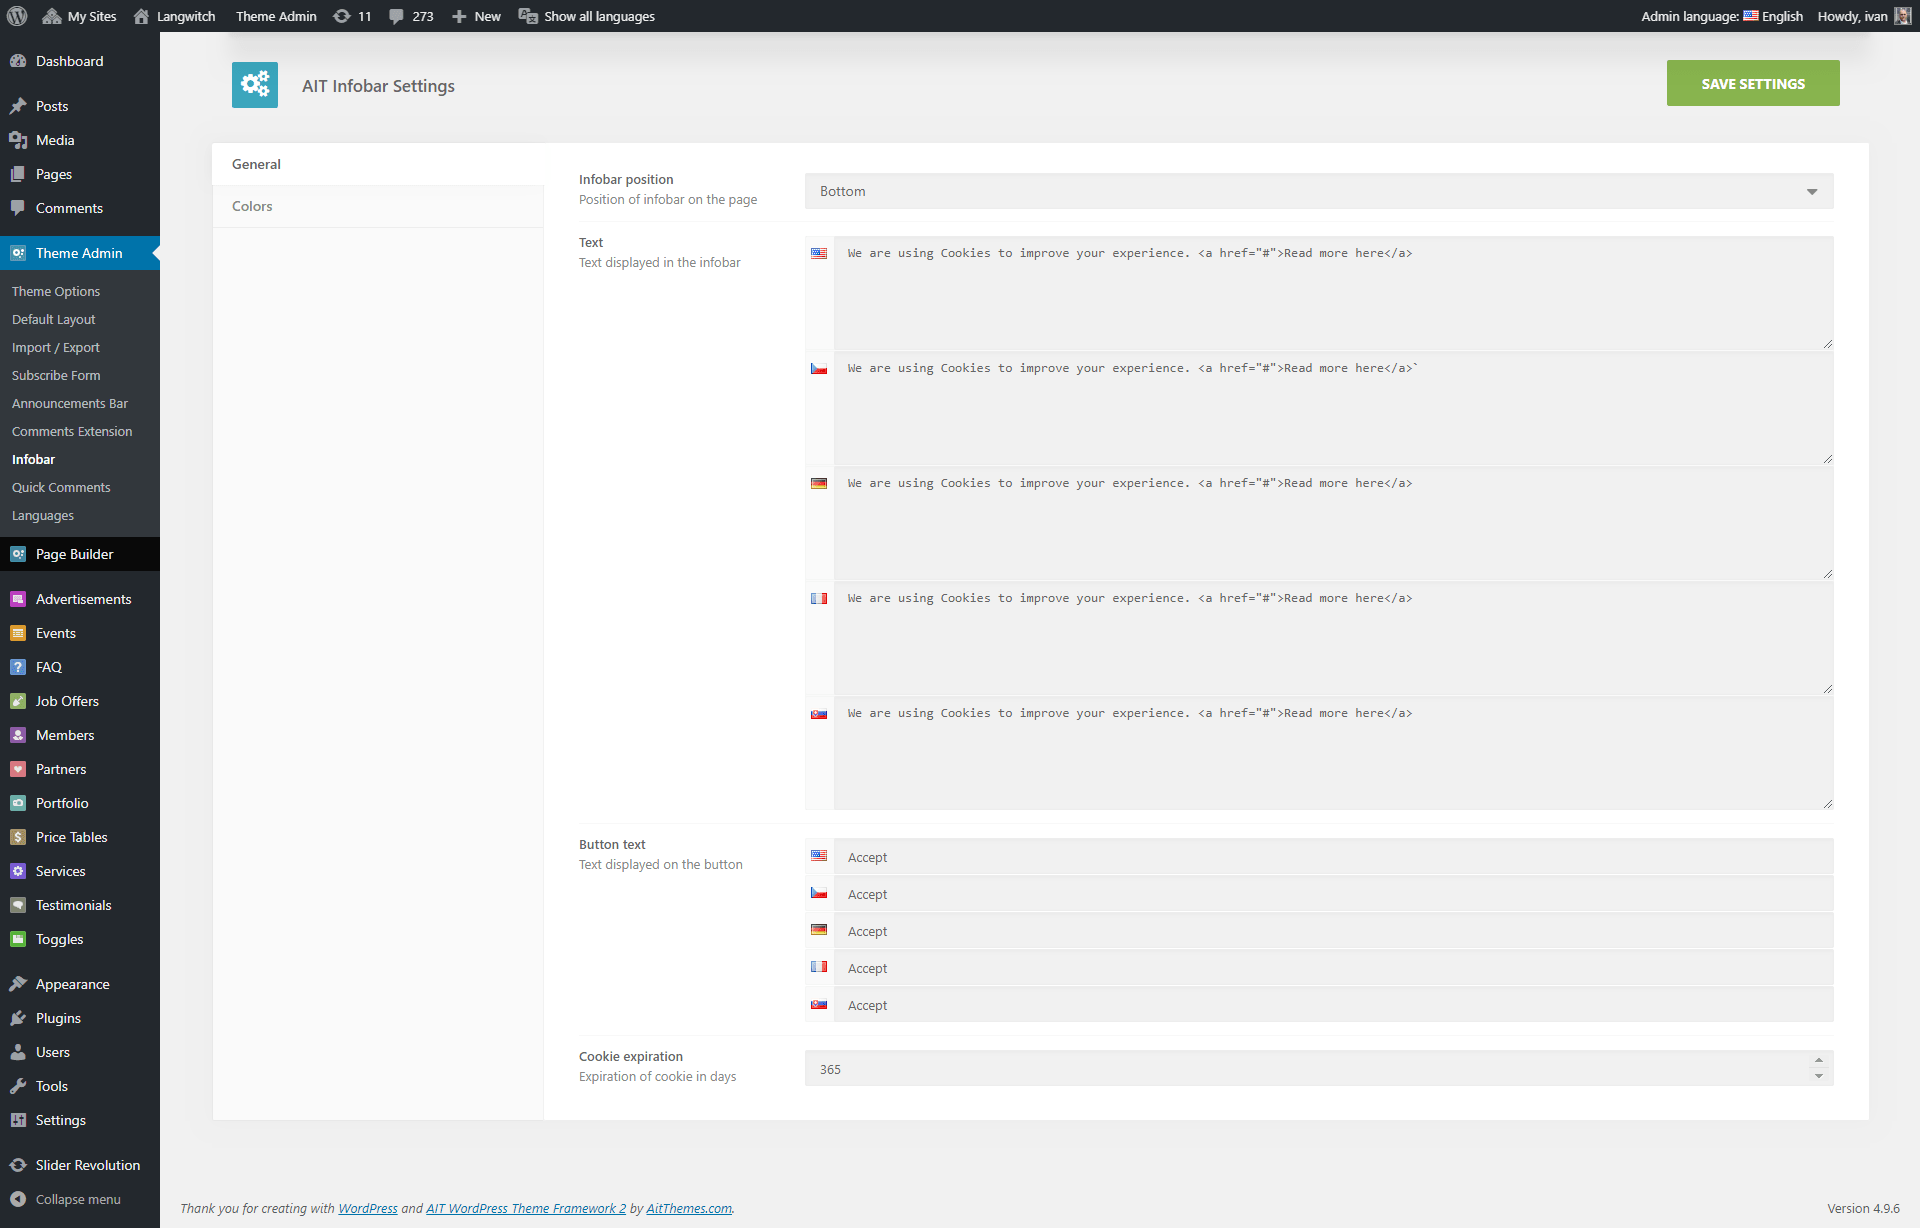The image size is (1920, 1228).
Task: Click the German flag infobar text area
Action: click(1334, 523)
